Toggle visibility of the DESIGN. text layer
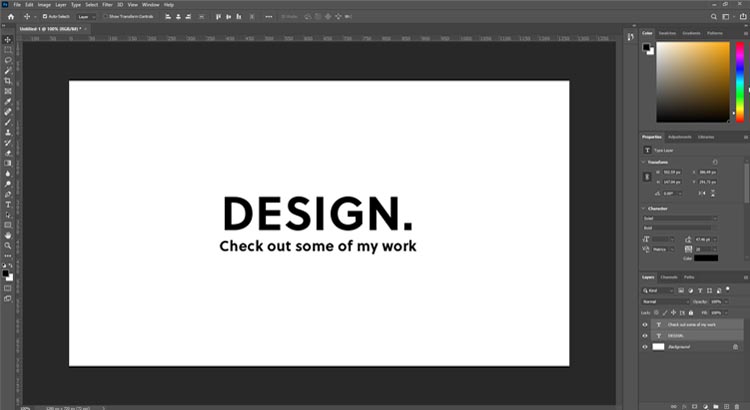Viewport: 750px width, 410px height. [645, 336]
